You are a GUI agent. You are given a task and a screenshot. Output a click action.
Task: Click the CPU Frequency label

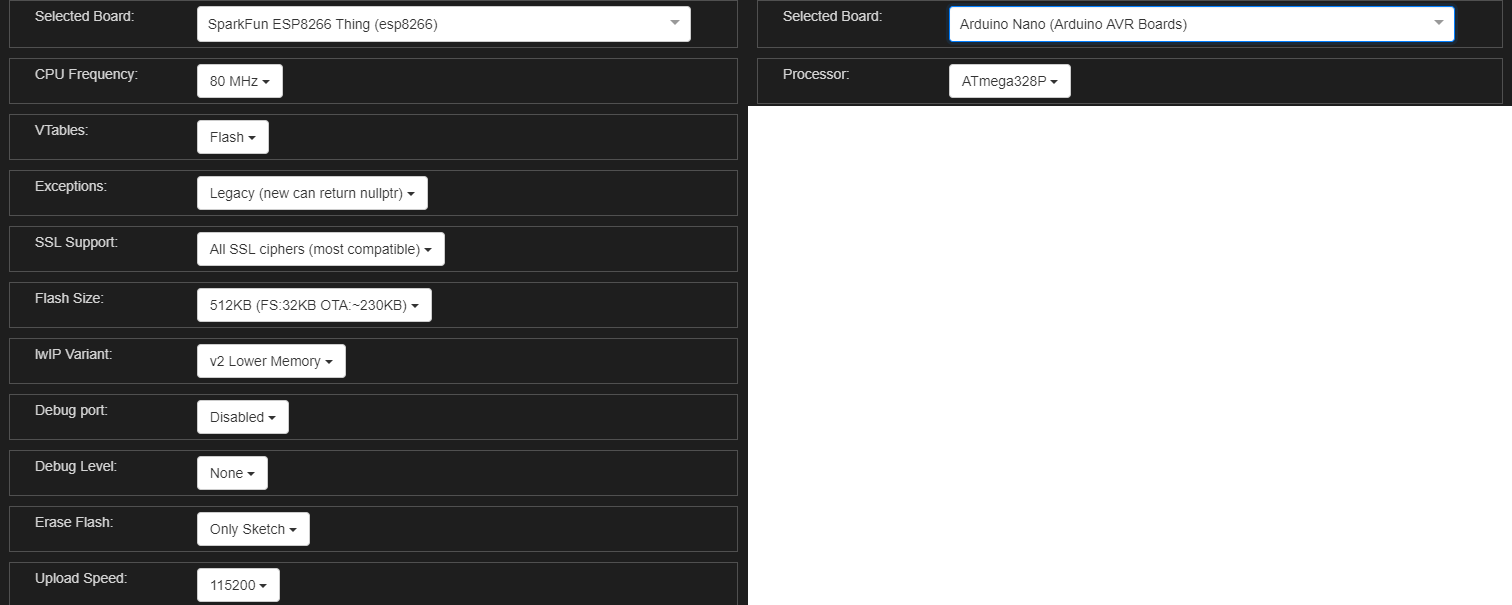click(x=86, y=74)
